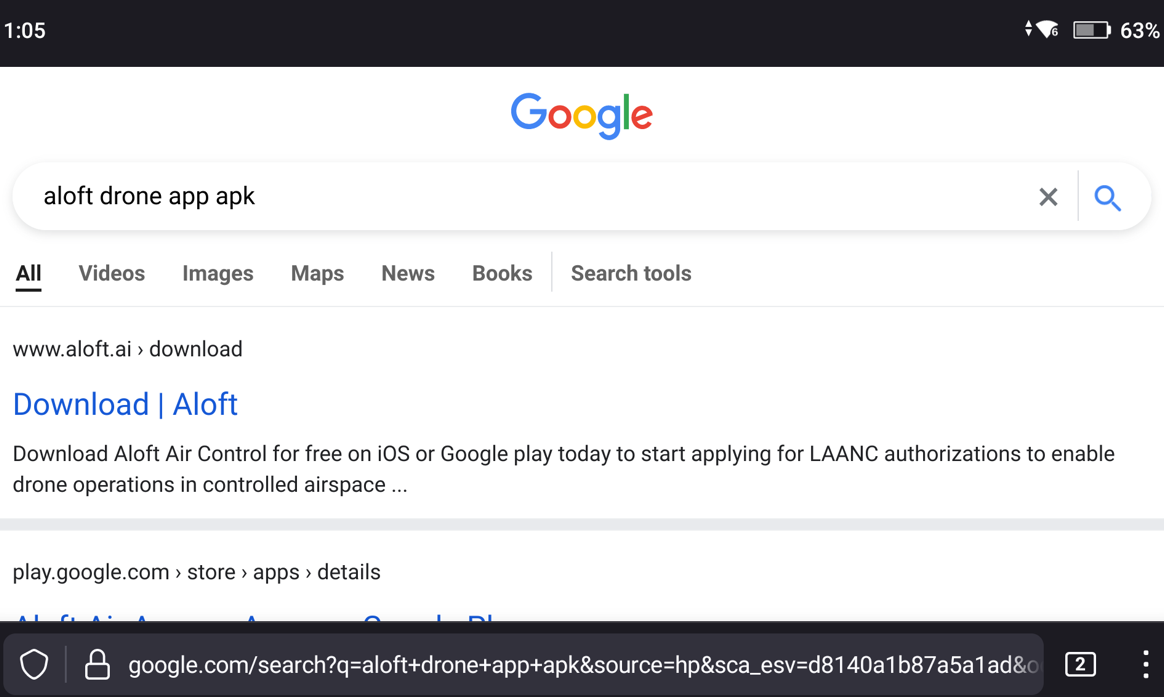1164x697 pixels.
Task: Open the Maps results tab
Action: point(317,273)
